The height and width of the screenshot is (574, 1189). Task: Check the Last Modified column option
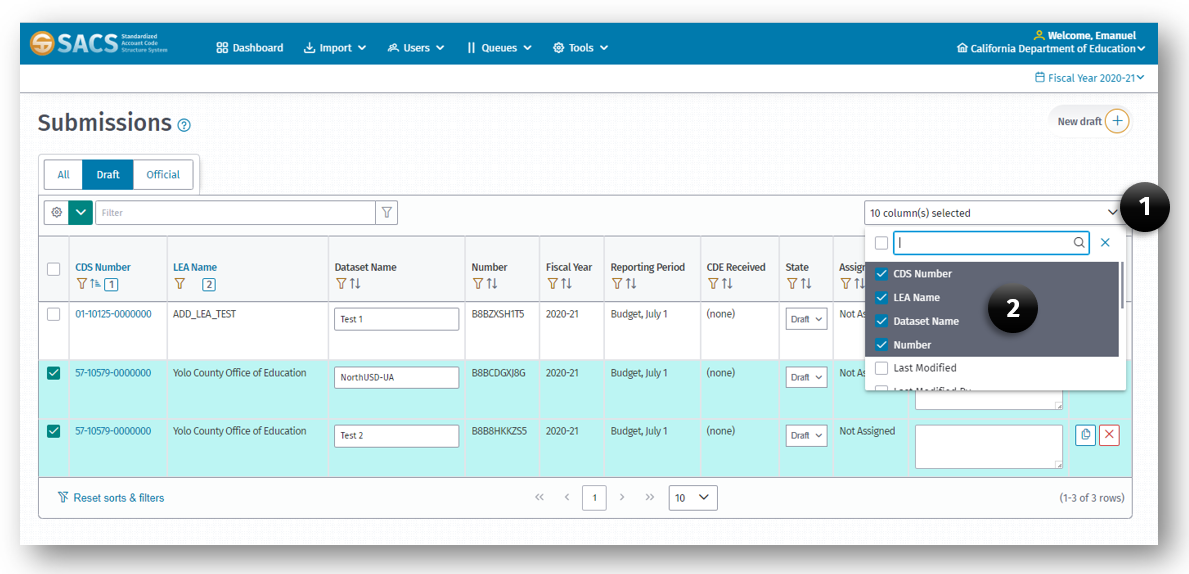881,368
